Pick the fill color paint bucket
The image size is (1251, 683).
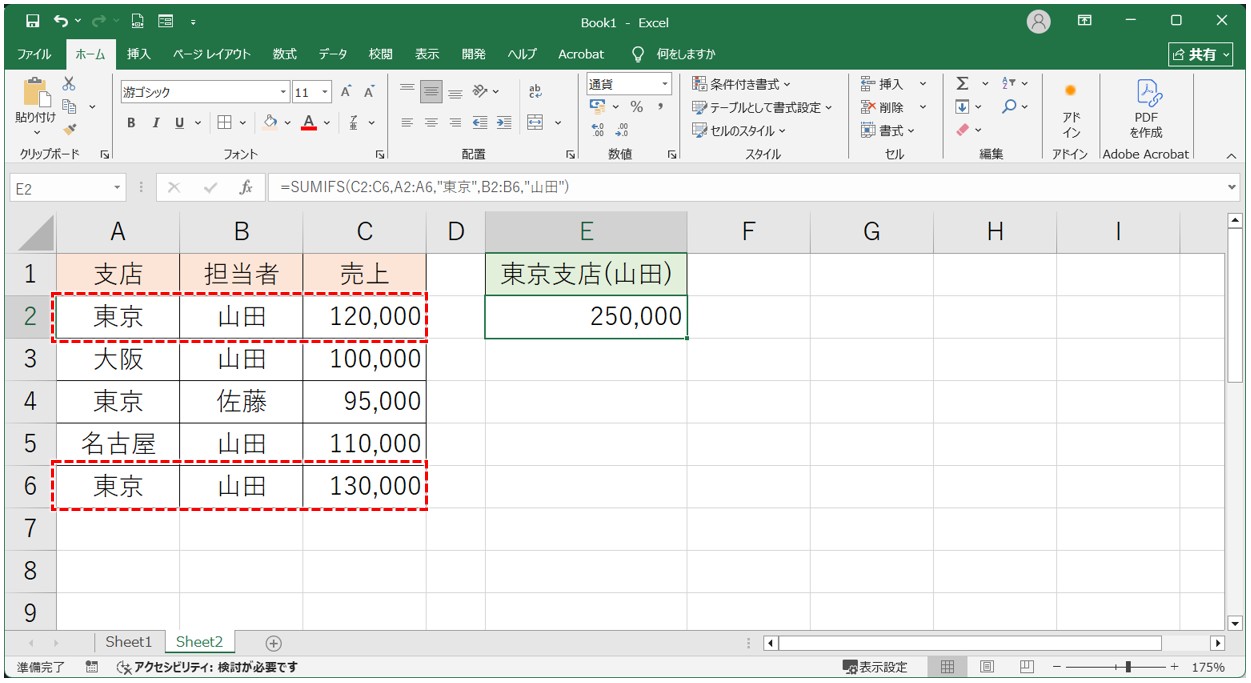(x=269, y=123)
